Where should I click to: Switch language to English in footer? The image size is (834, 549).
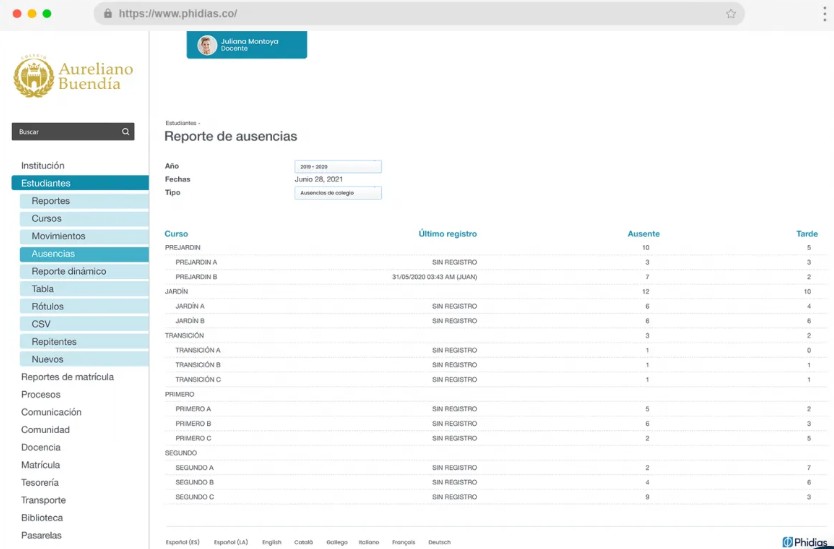(272, 542)
